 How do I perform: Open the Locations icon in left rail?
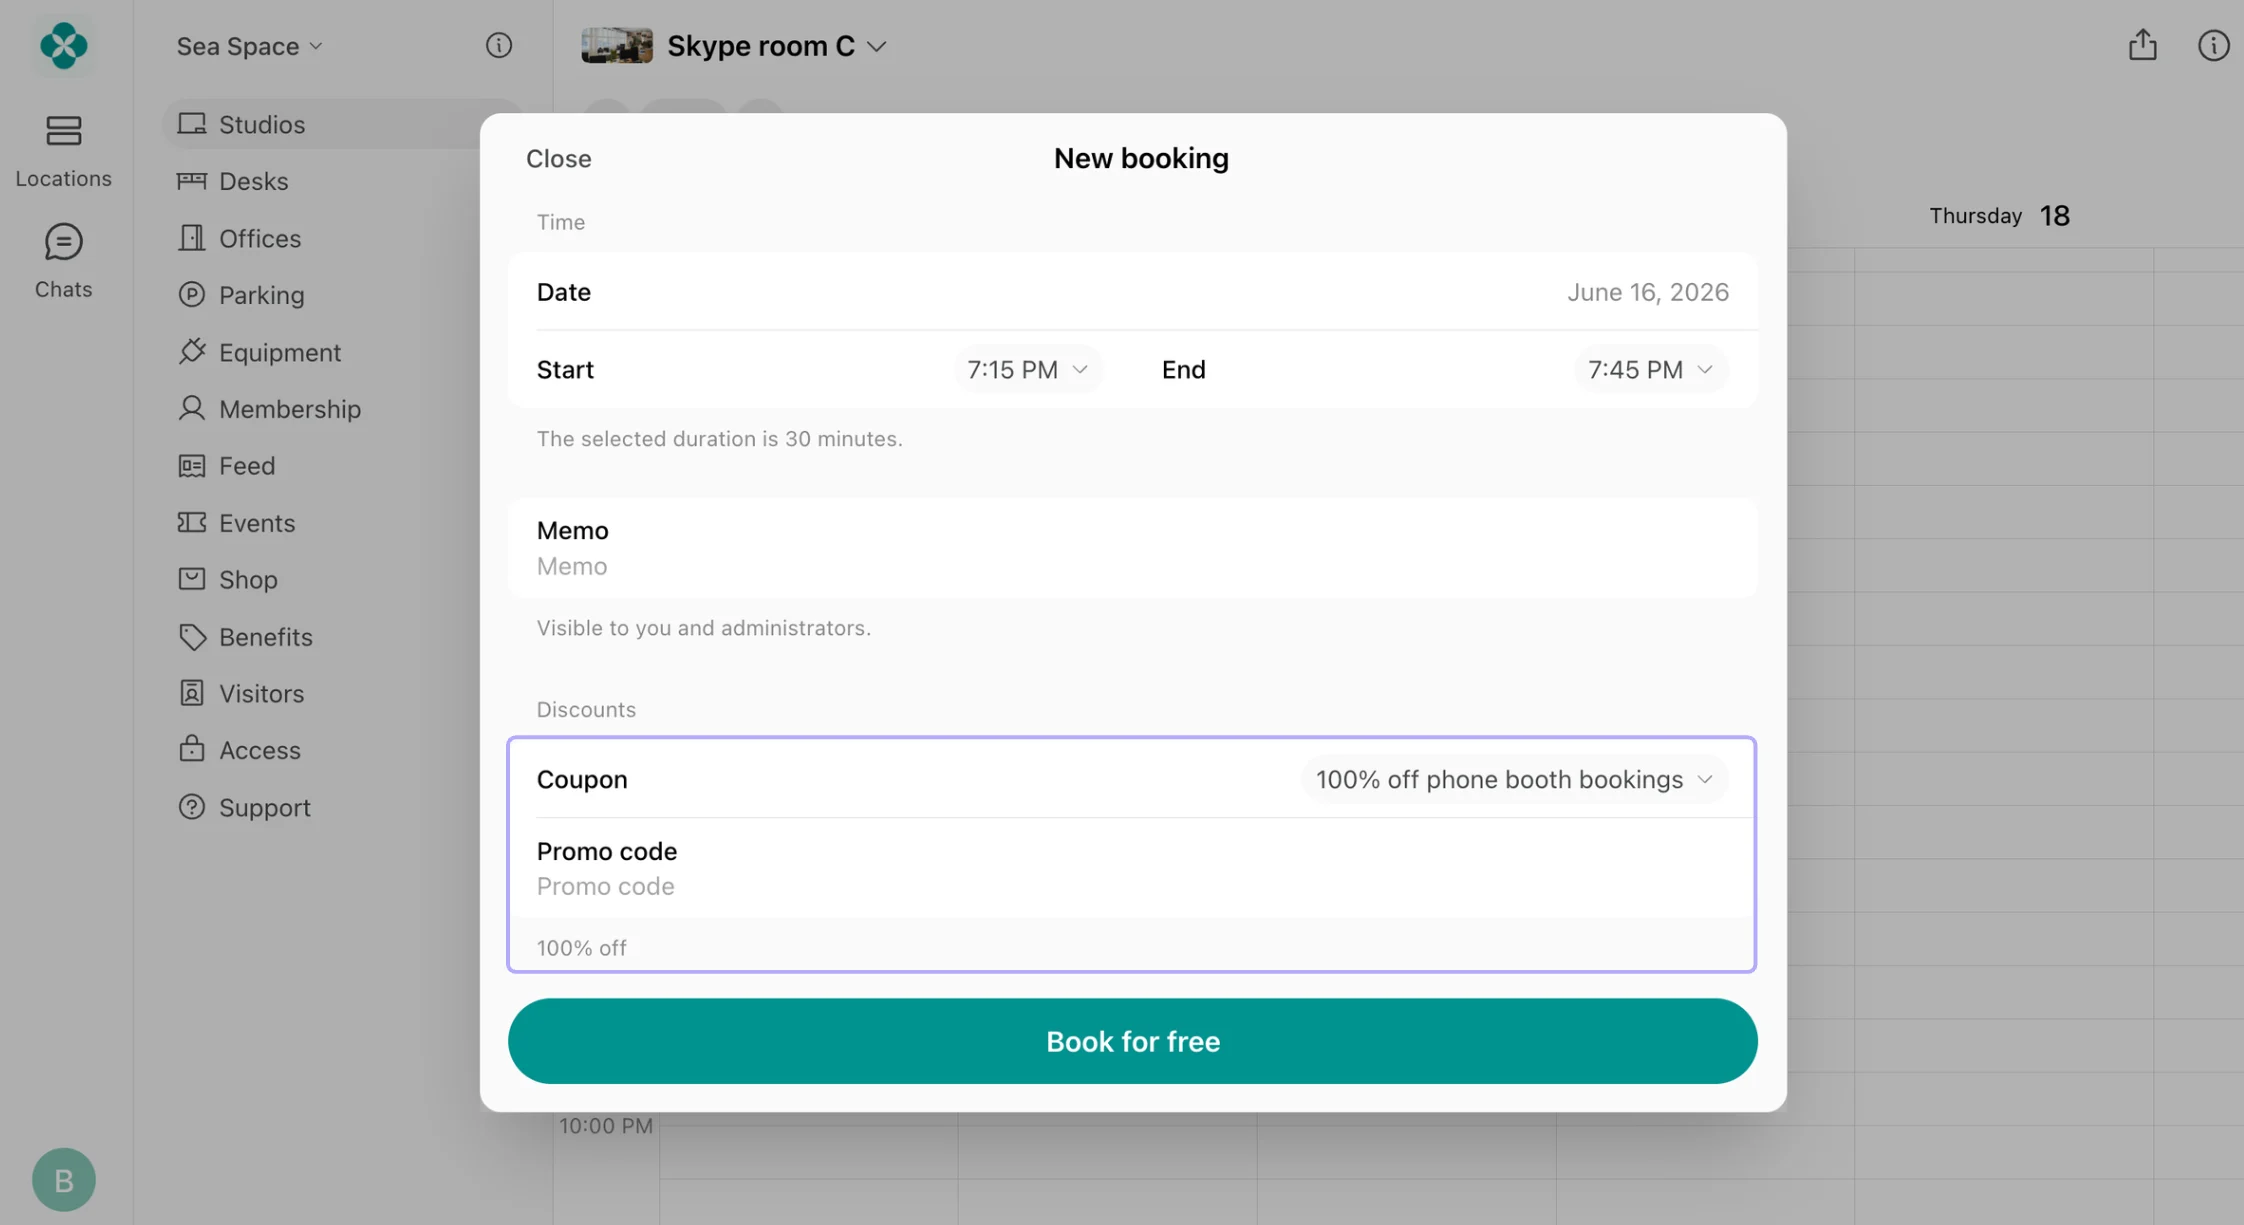coord(63,130)
